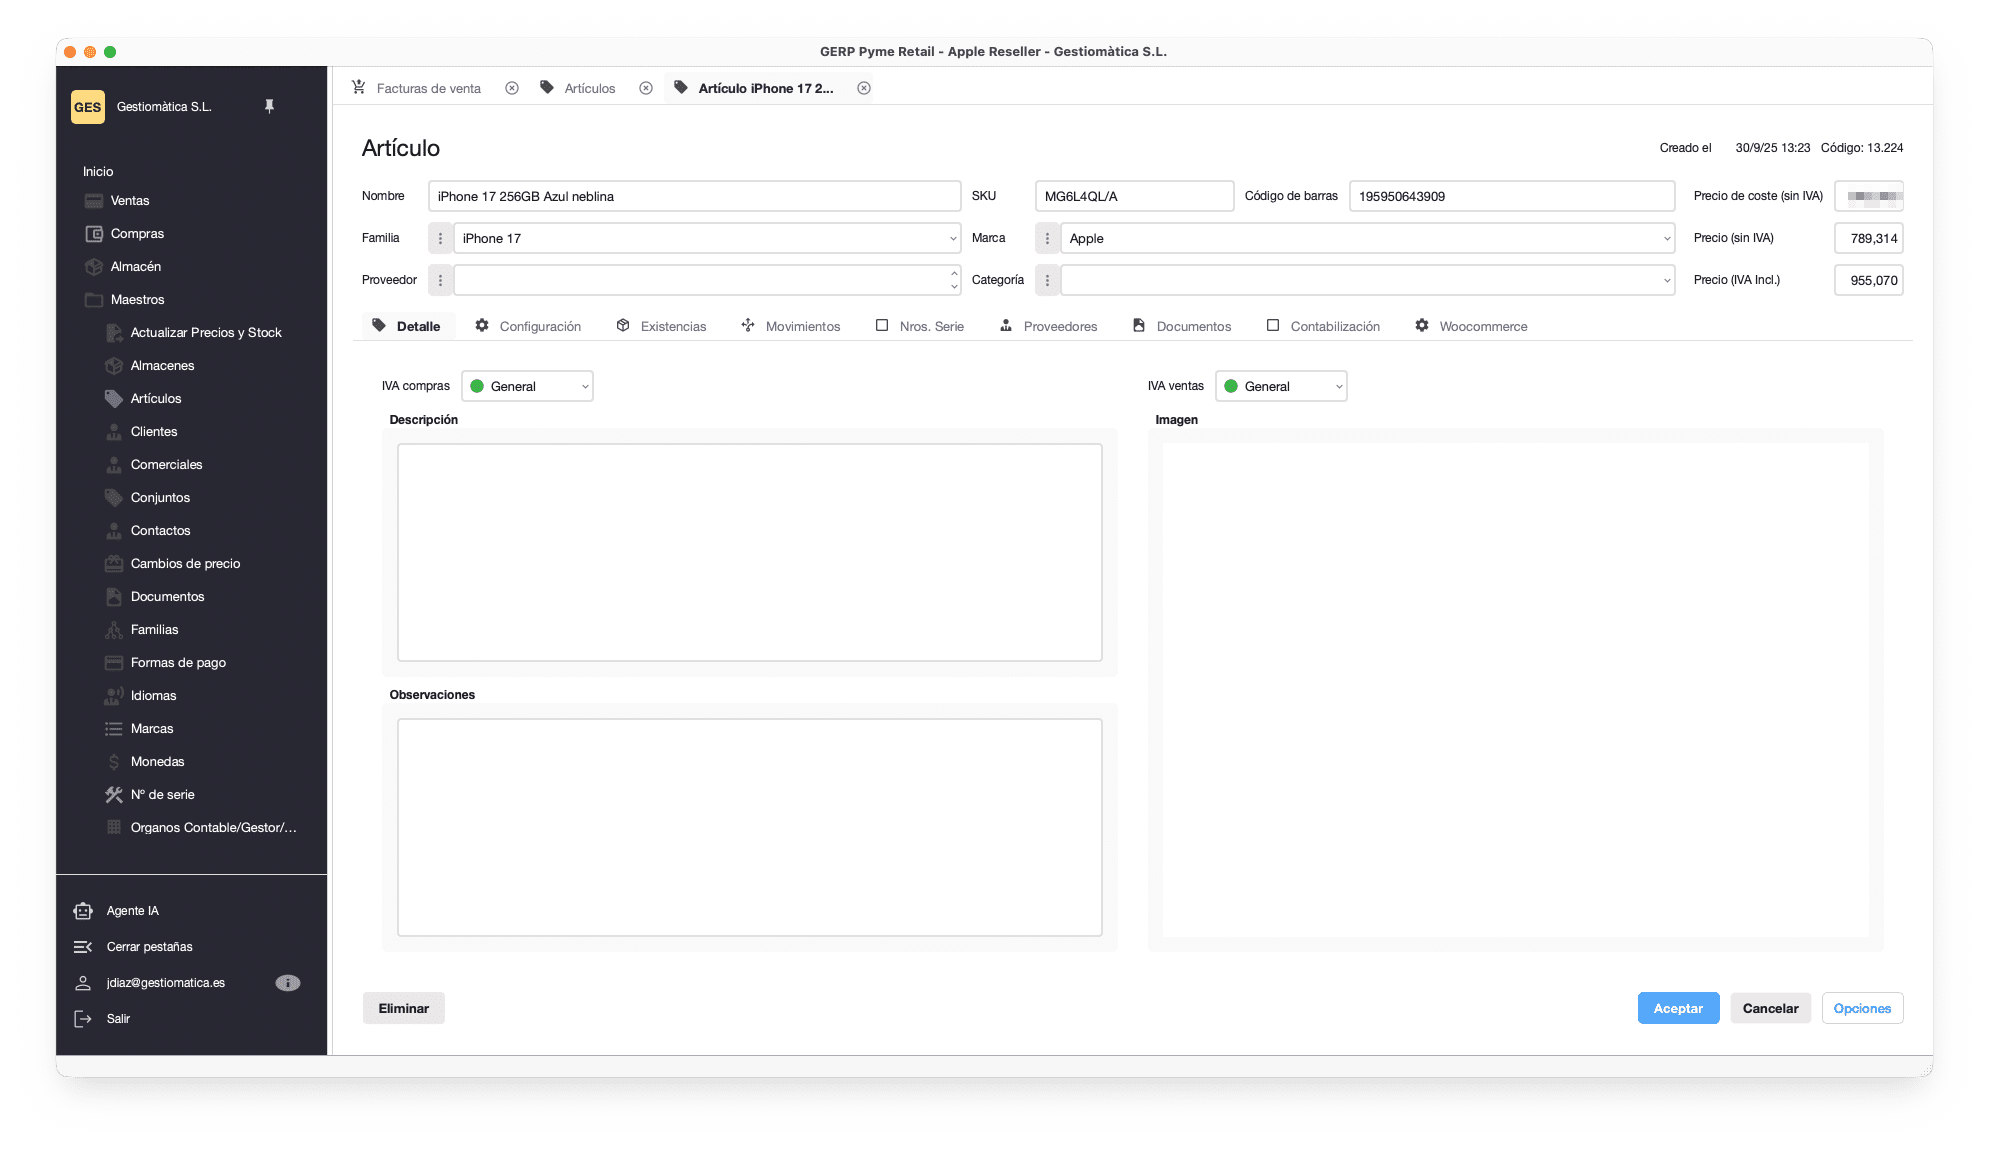The height and width of the screenshot is (1151, 1989).
Task: Open the Categoría dropdown arrow
Action: pos(1666,281)
